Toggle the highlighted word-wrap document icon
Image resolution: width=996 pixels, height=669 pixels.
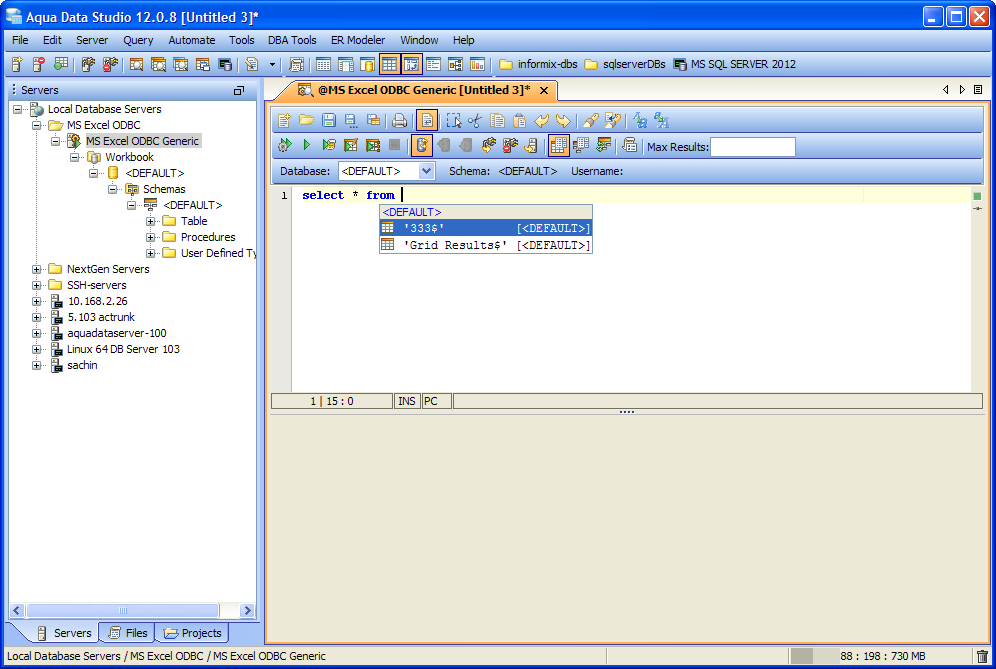click(x=427, y=120)
